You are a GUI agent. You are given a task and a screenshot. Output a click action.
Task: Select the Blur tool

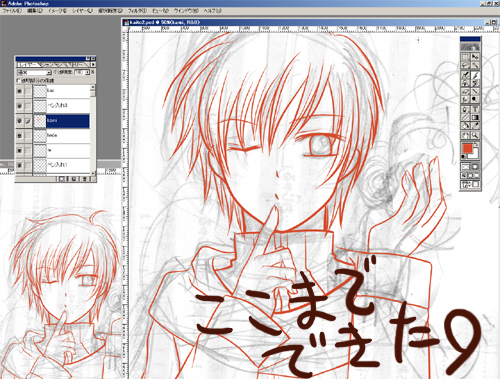click(x=465, y=99)
